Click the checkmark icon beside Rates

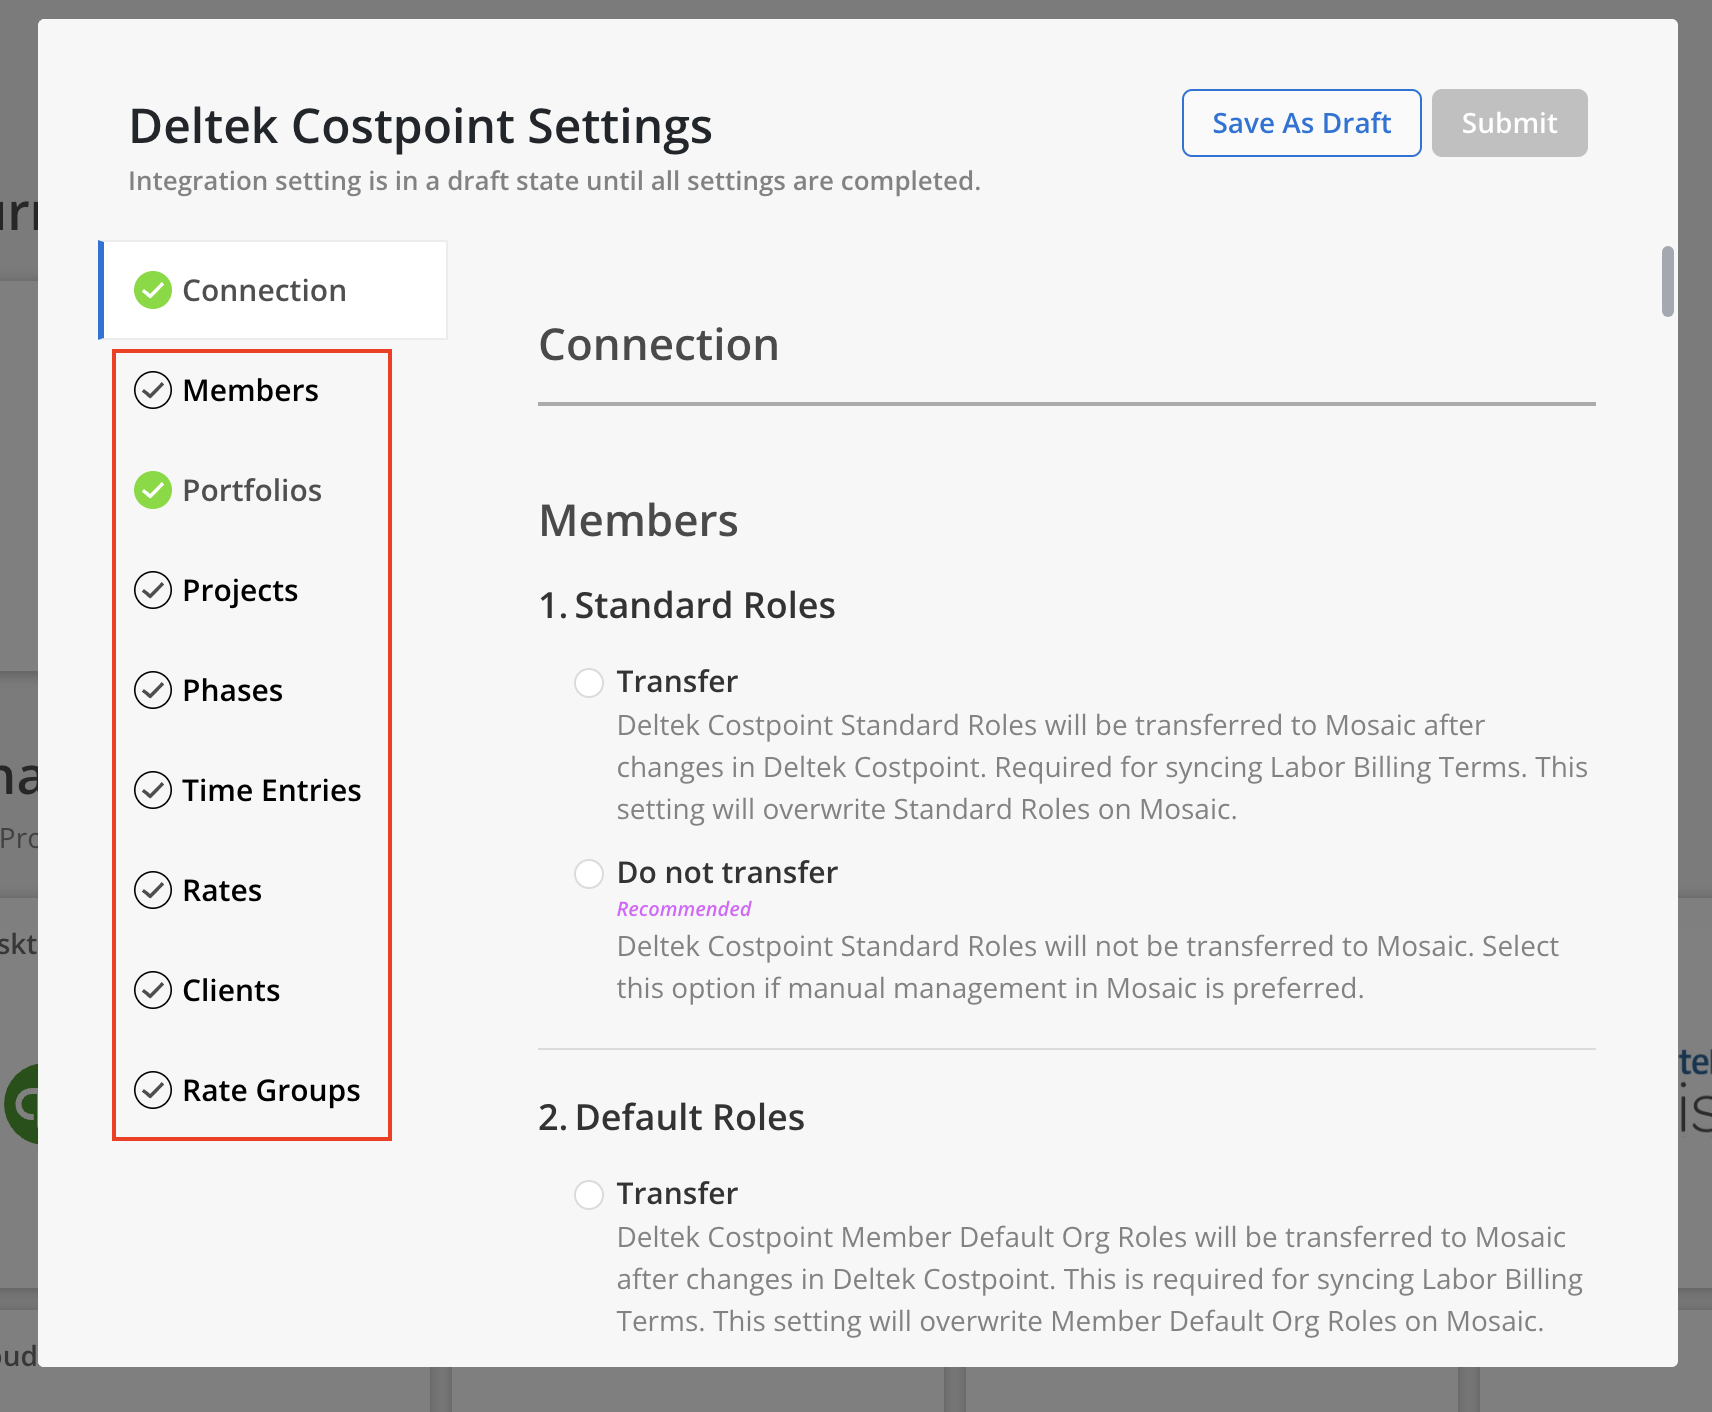[153, 890]
